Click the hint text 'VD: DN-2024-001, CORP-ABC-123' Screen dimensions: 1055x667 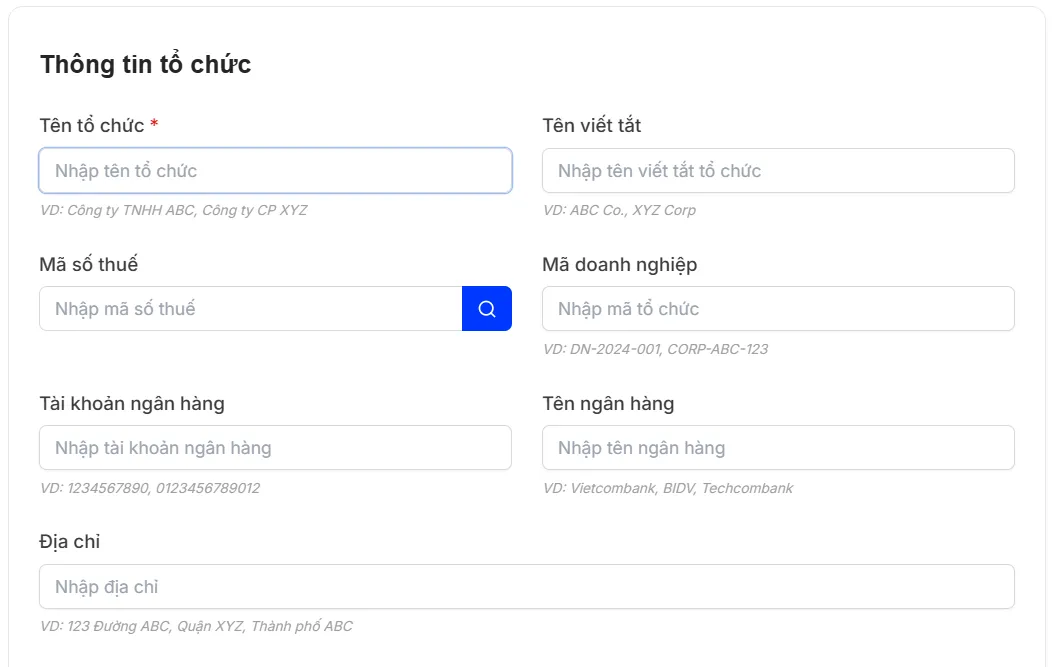(x=656, y=349)
